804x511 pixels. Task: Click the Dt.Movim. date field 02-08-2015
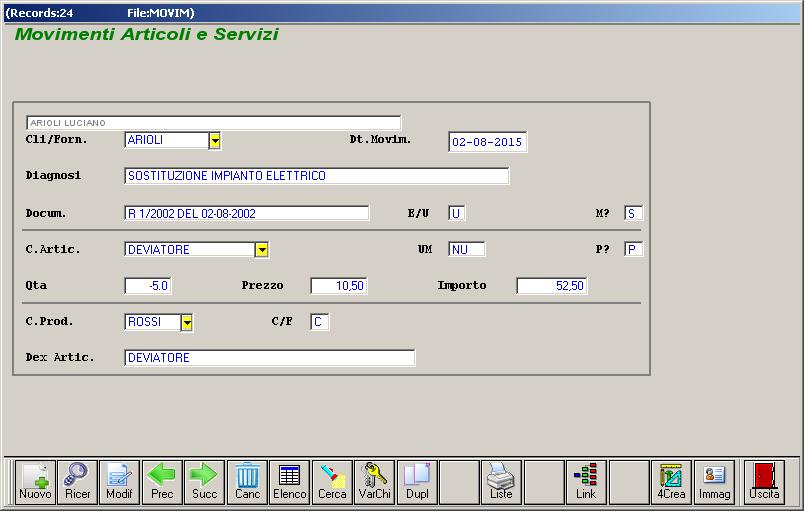[488, 142]
